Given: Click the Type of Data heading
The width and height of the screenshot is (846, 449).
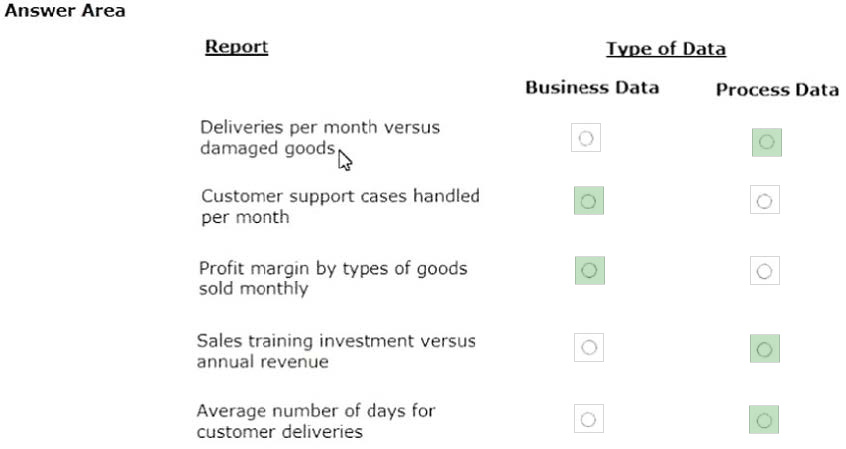Looking at the screenshot, I should click(665, 49).
